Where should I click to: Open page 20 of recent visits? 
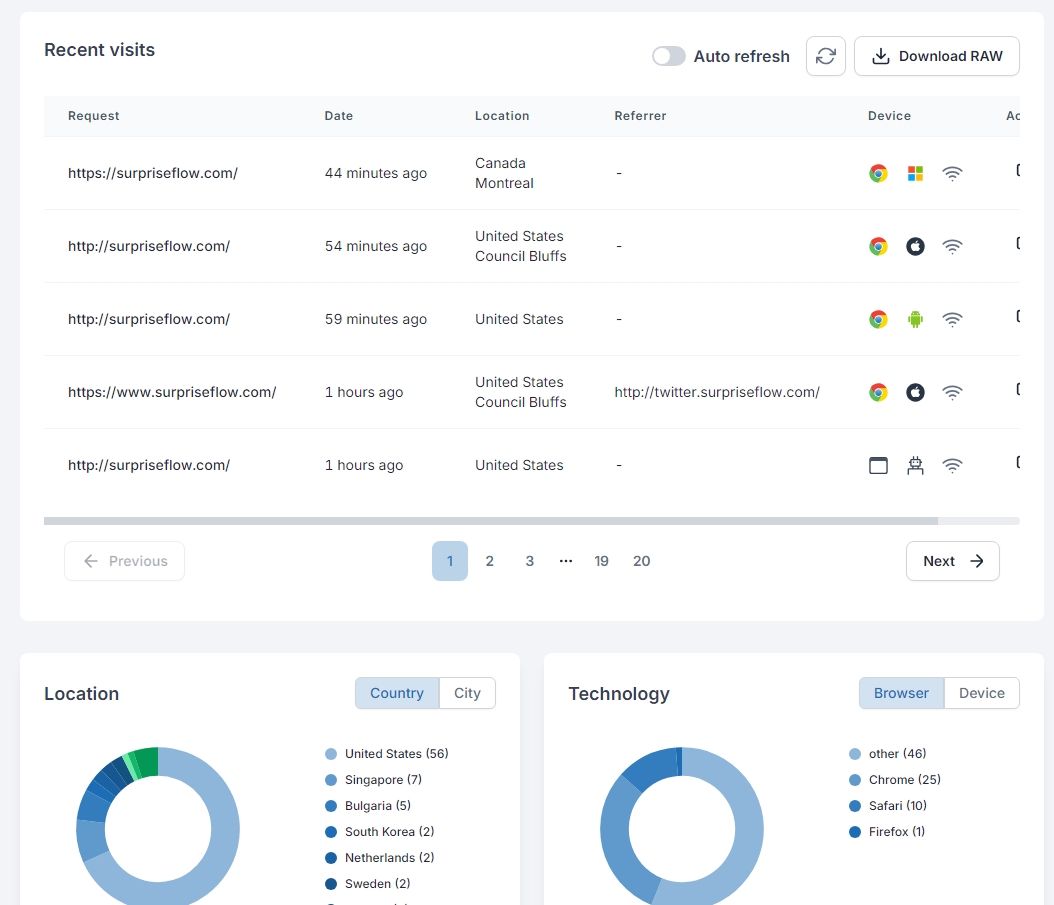click(x=641, y=561)
